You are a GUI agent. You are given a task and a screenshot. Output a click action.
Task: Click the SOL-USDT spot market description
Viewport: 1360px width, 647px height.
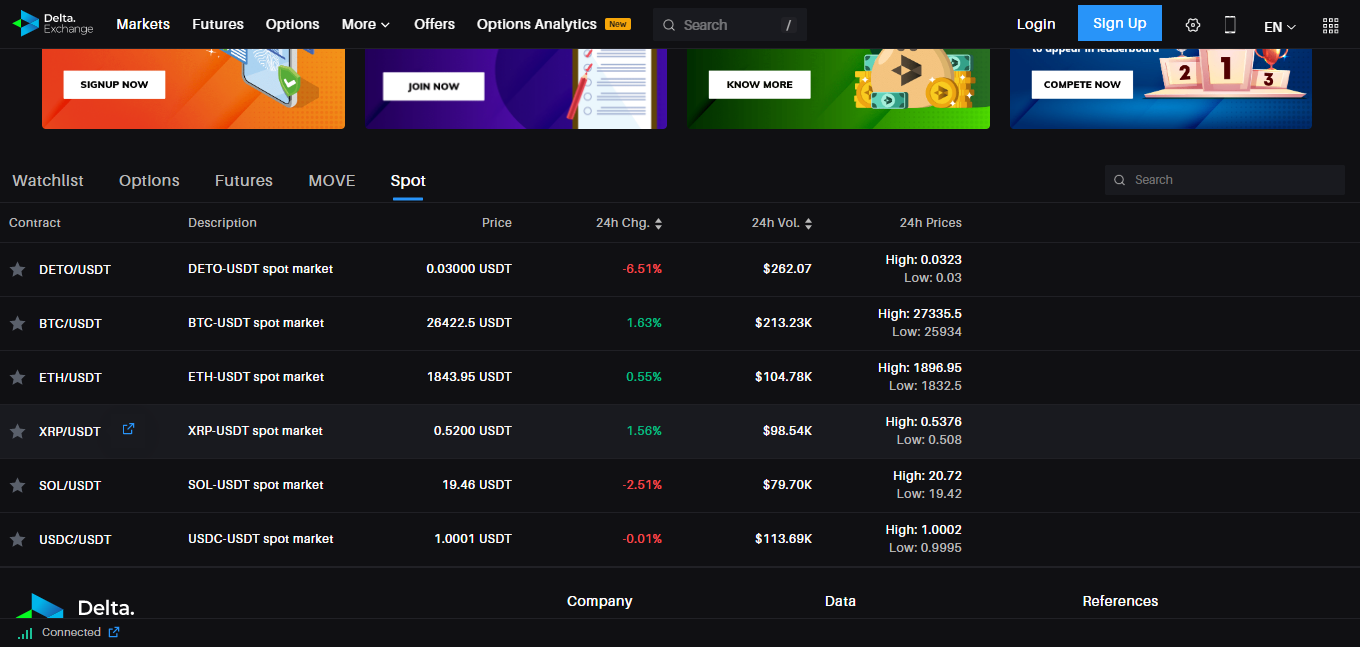point(256,485)
